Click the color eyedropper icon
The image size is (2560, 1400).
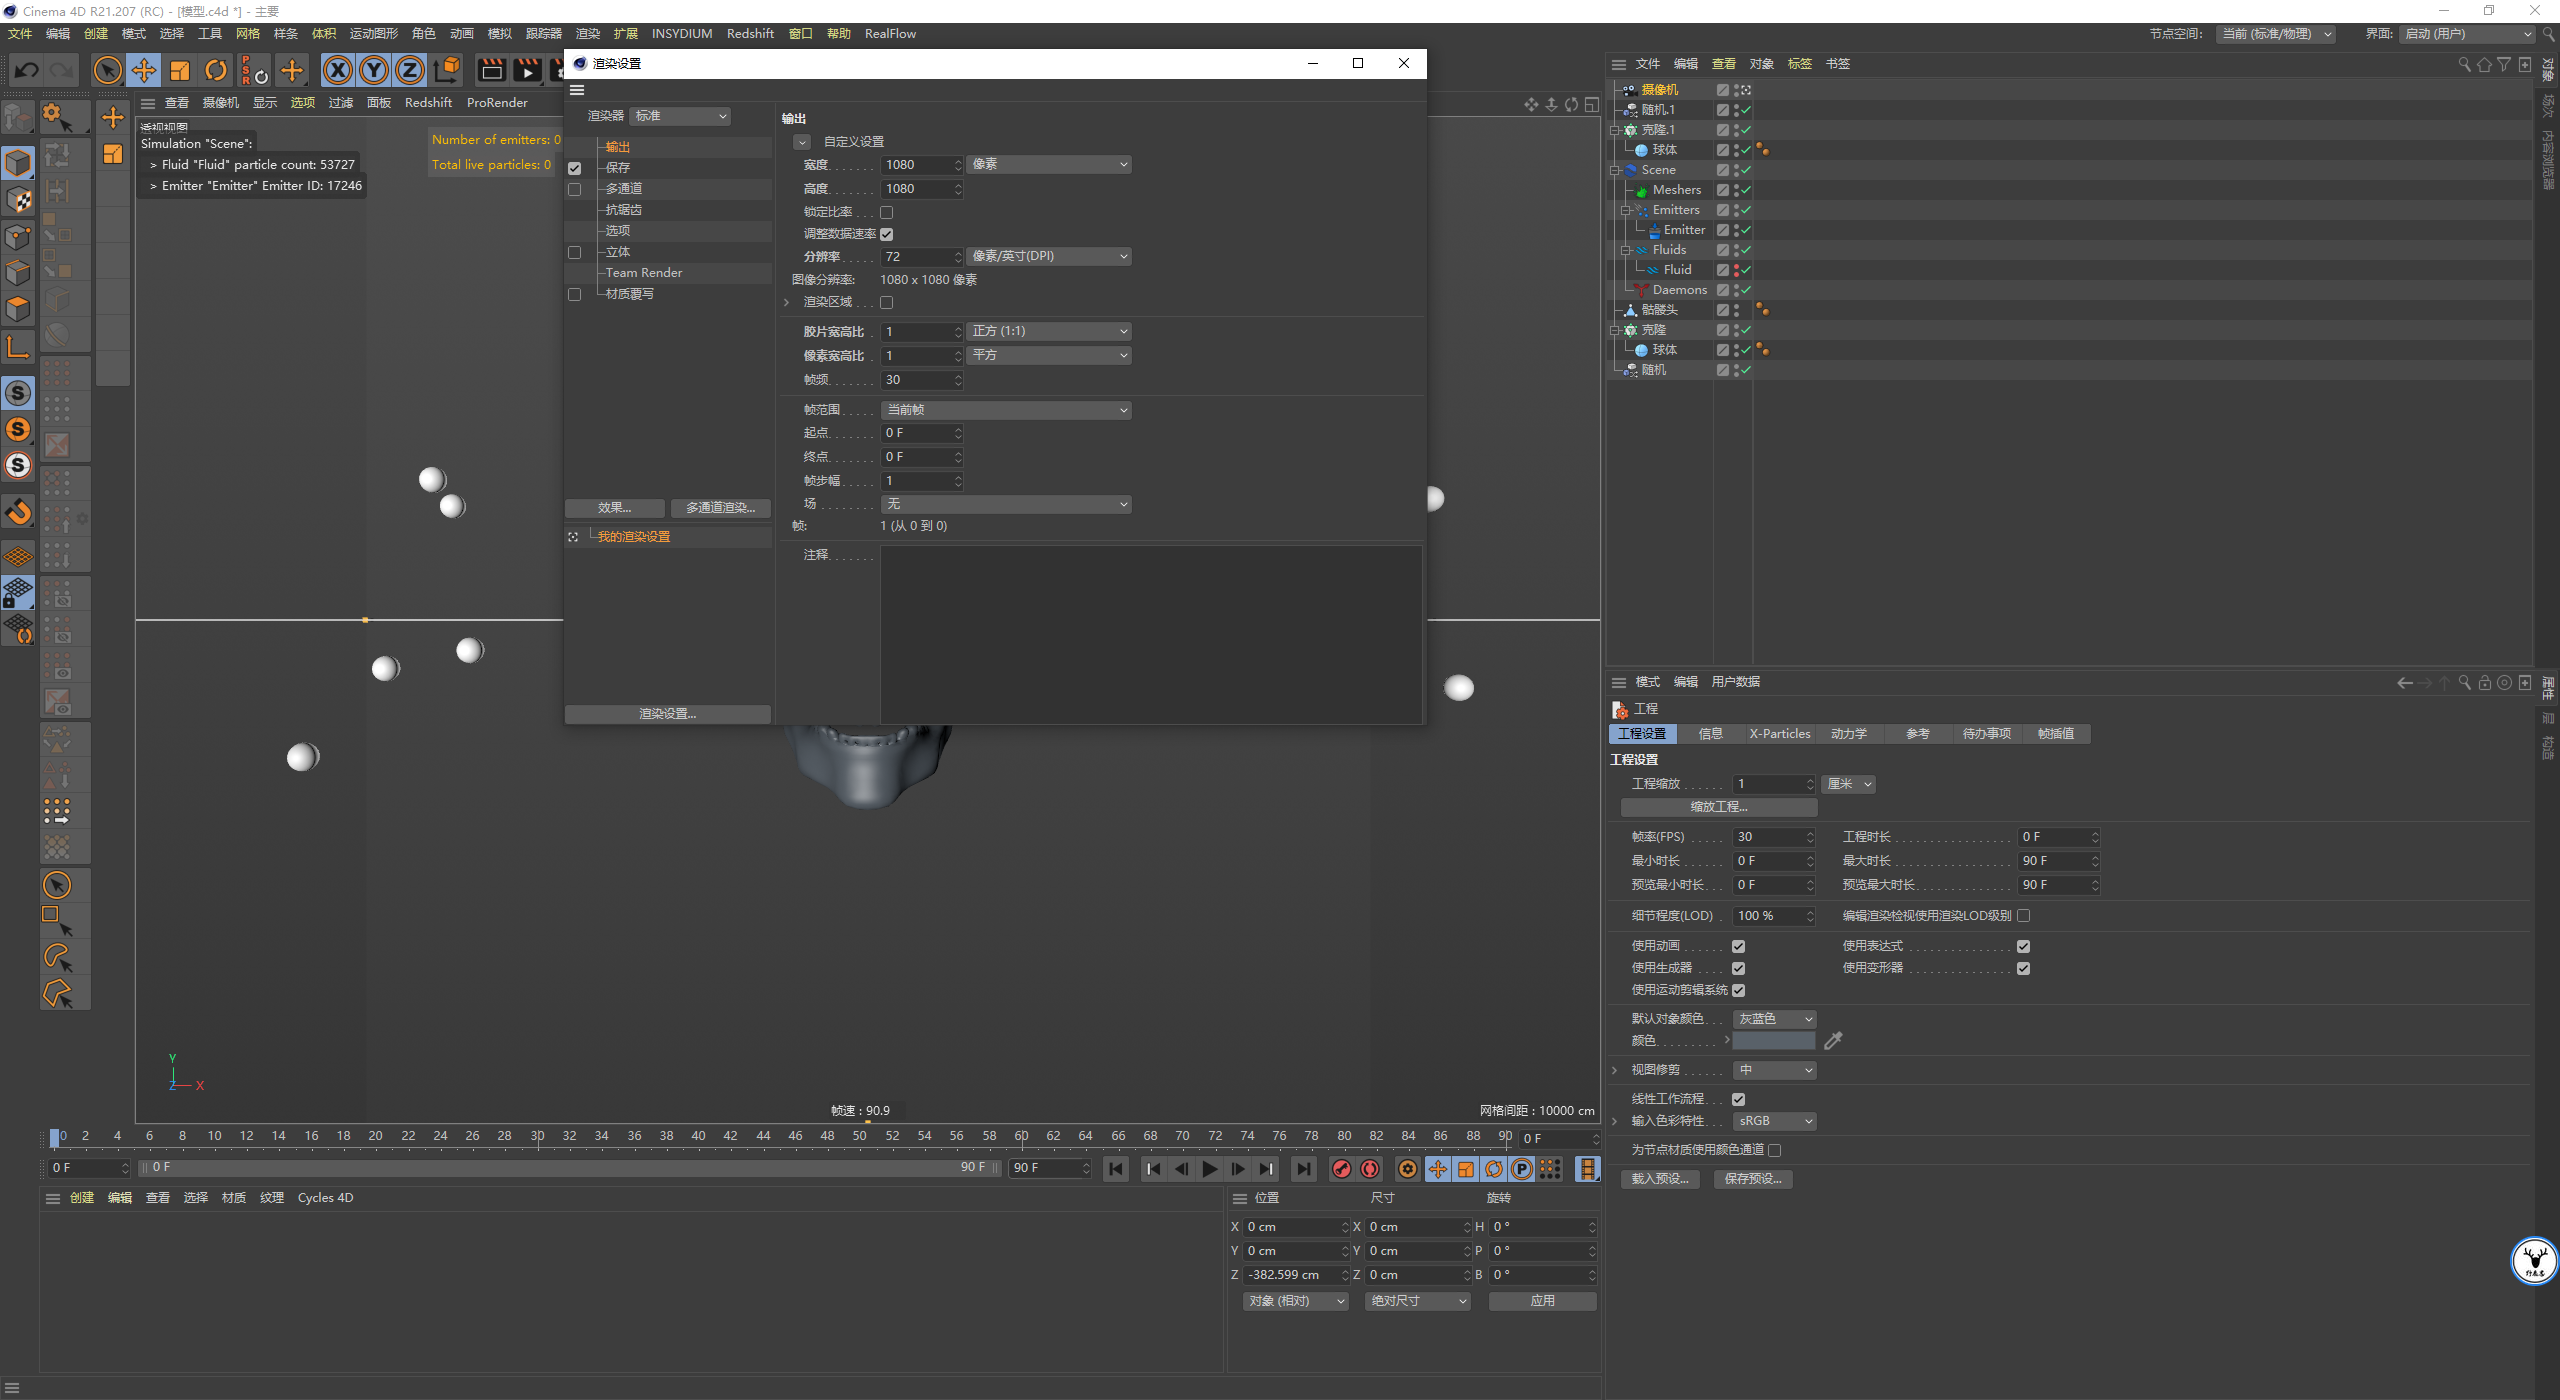[1833, 1041]
